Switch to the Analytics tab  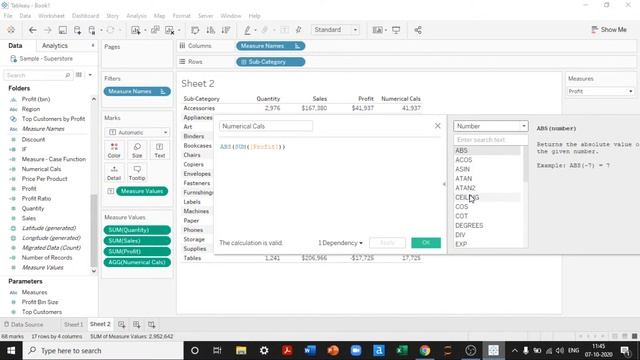tap(55, 46)
